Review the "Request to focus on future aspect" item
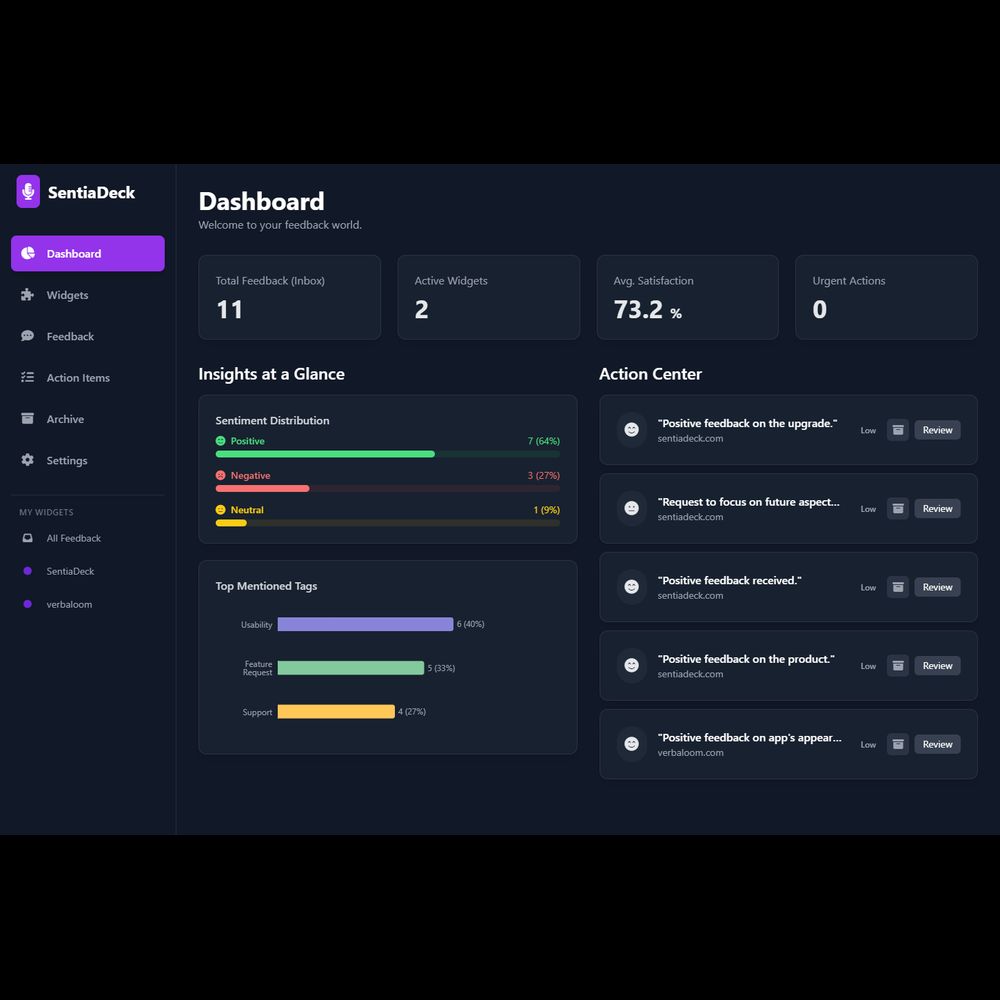This screenshot has height=1000, width=1000. point(937,509)
